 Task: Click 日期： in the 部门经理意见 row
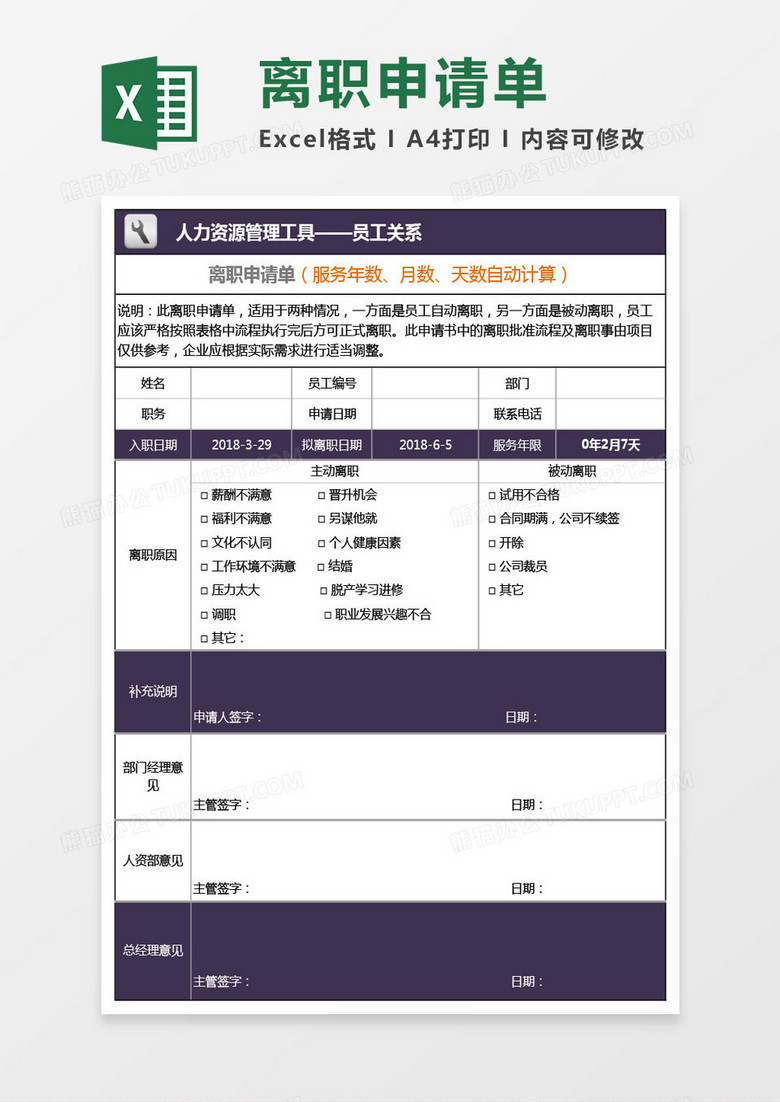tap(526, 805)
